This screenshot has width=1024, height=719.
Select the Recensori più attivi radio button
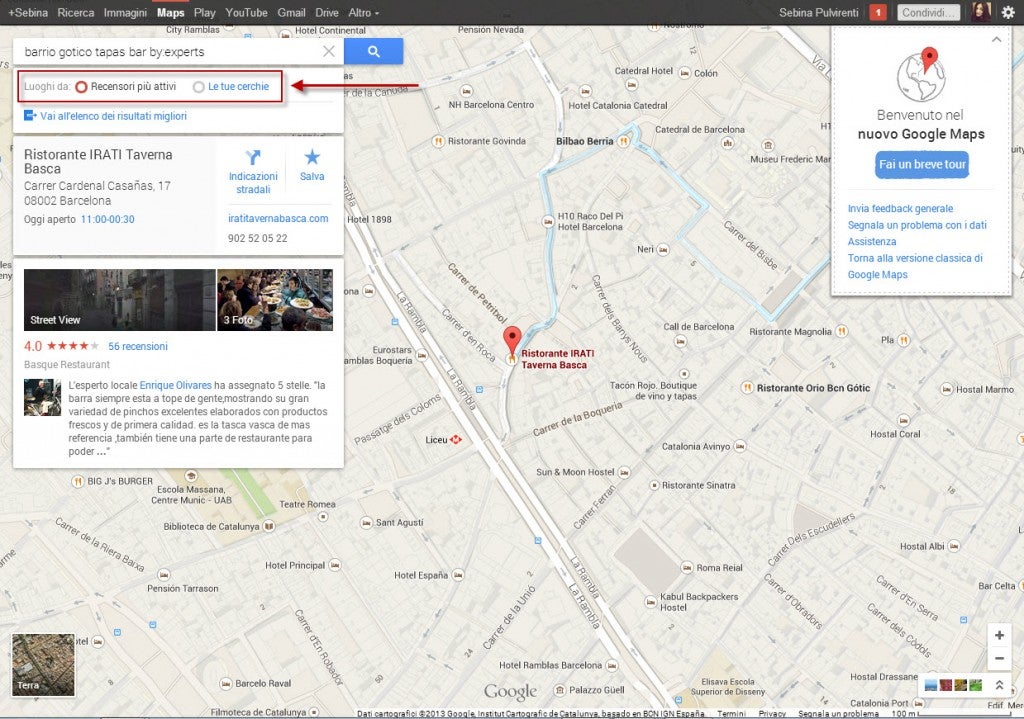click(82, 87)
